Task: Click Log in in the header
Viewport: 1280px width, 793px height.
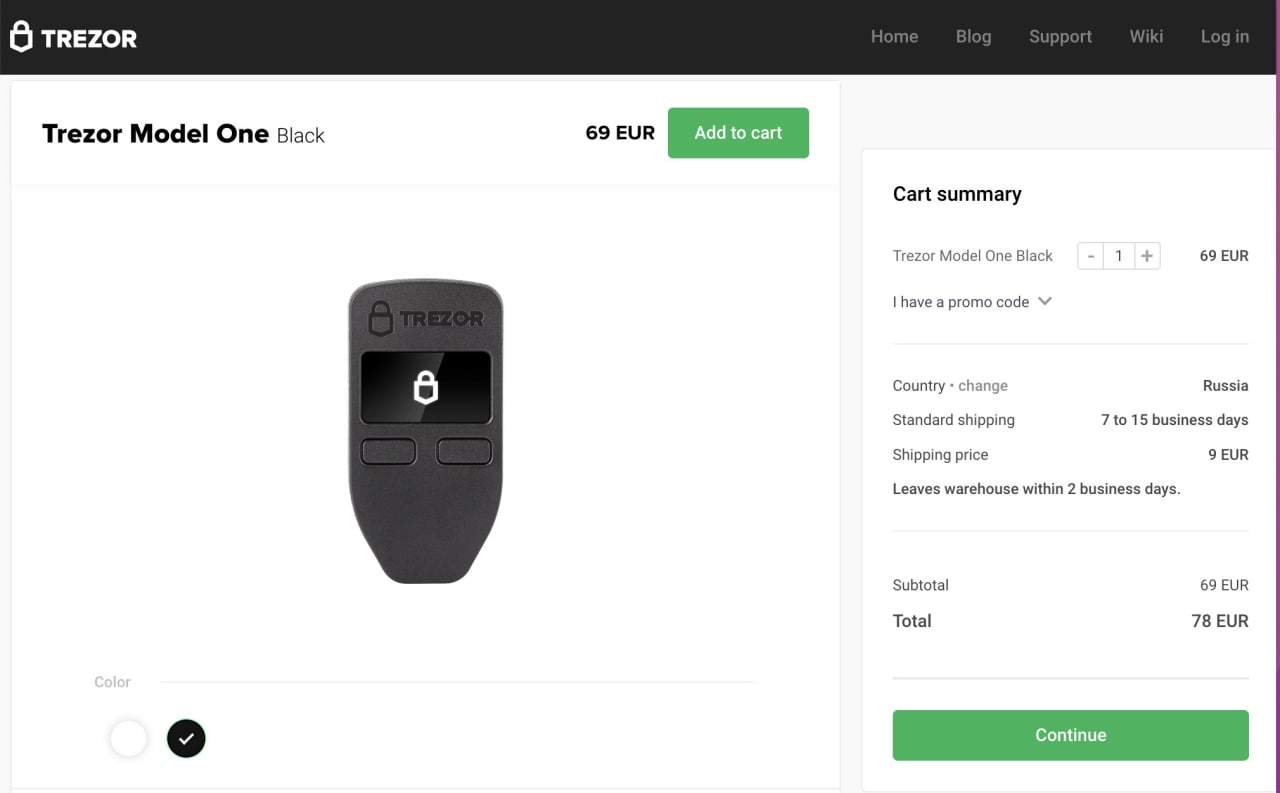Action: pos(1224,37)
